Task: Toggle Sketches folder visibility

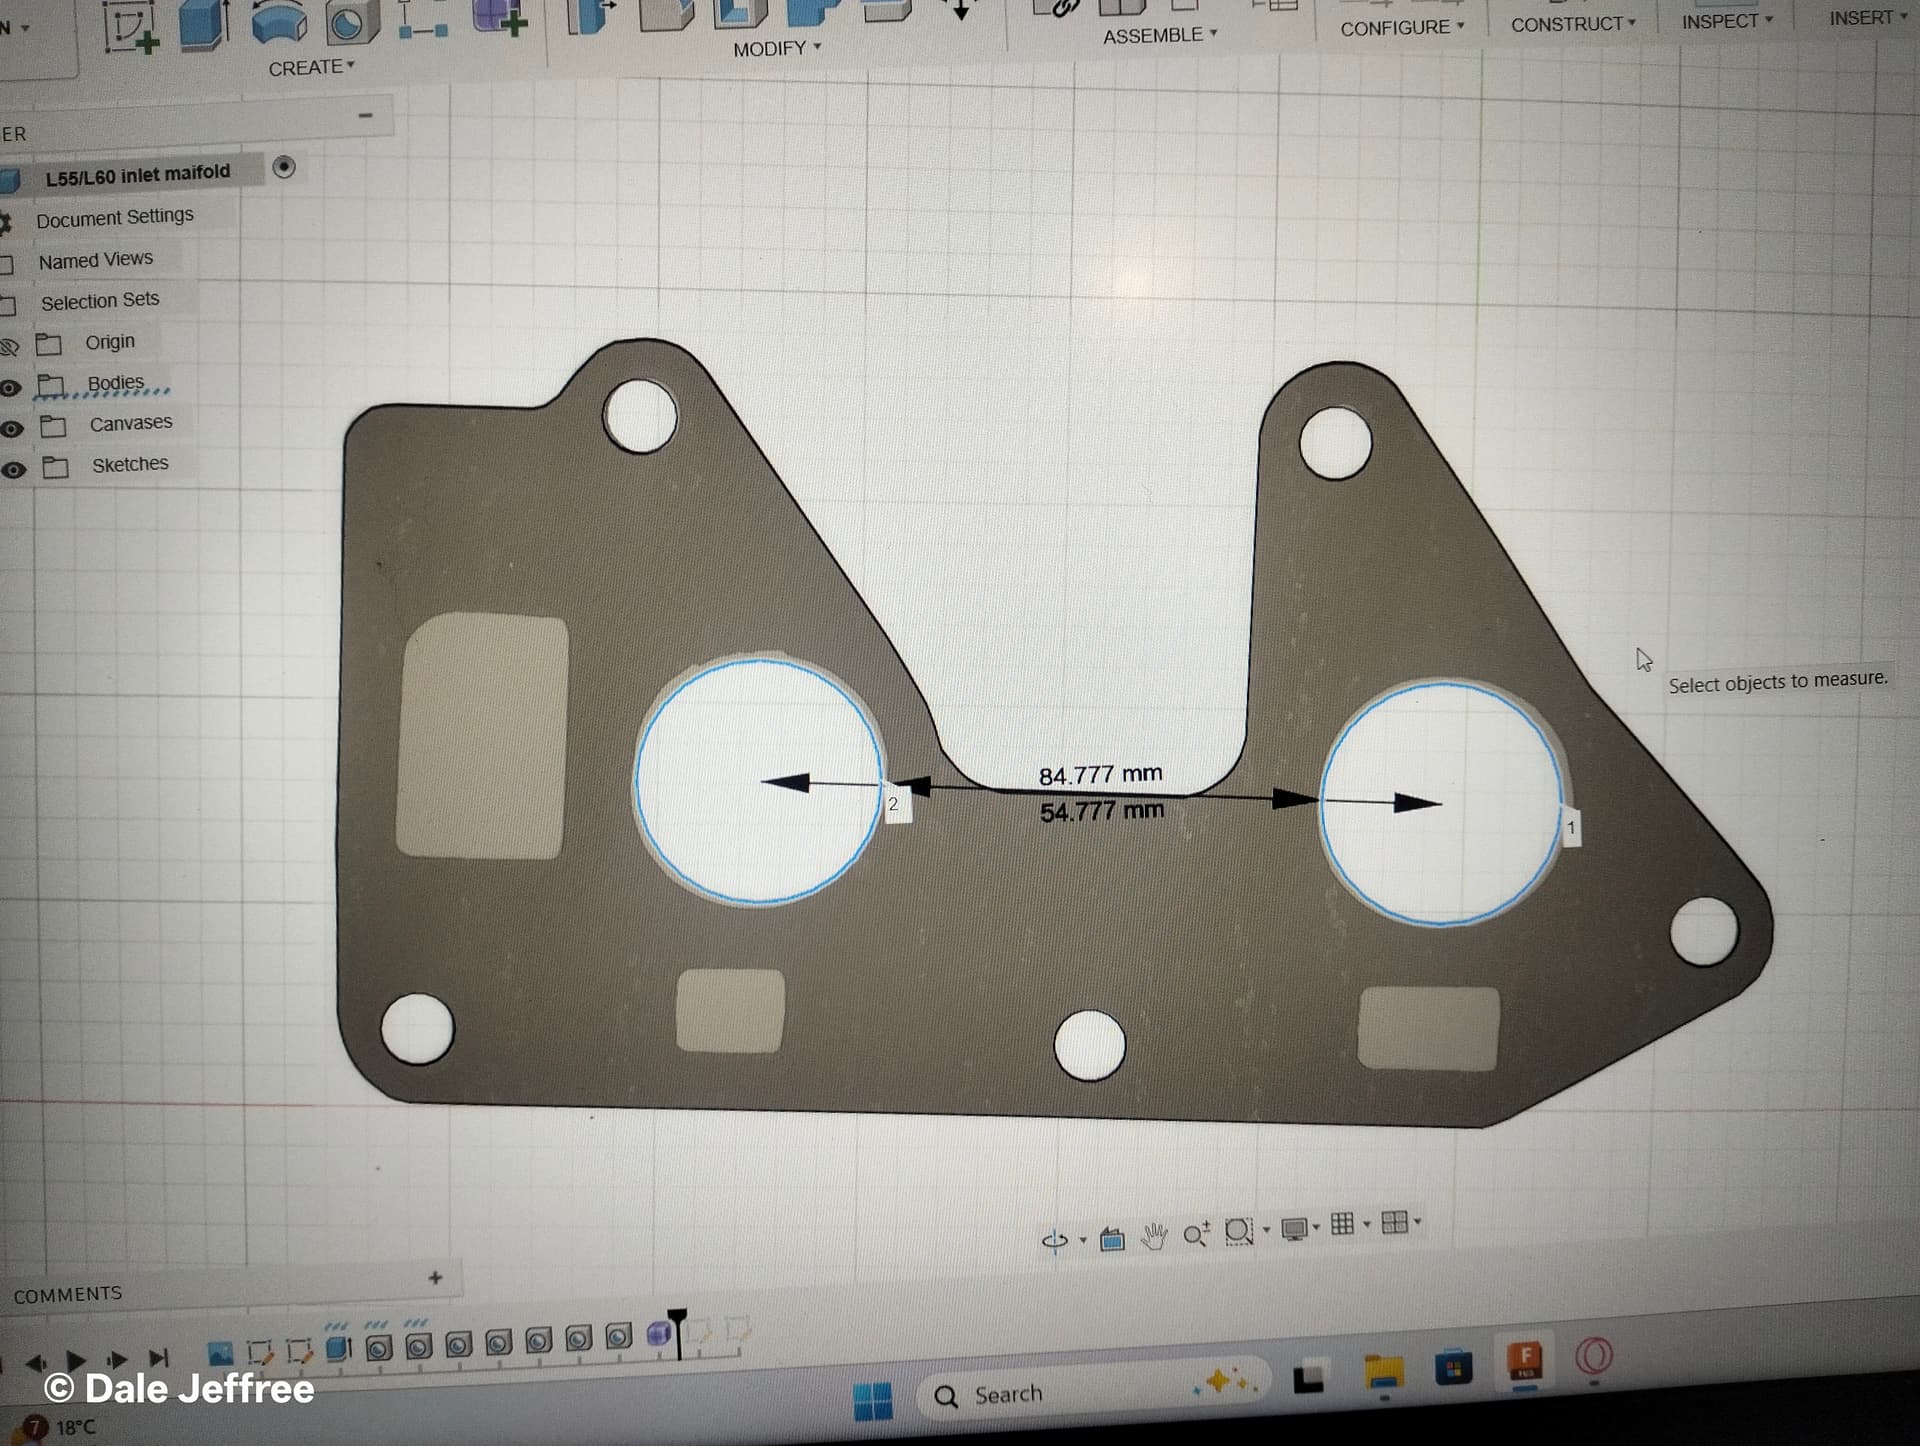Action: tap(13, 470)
